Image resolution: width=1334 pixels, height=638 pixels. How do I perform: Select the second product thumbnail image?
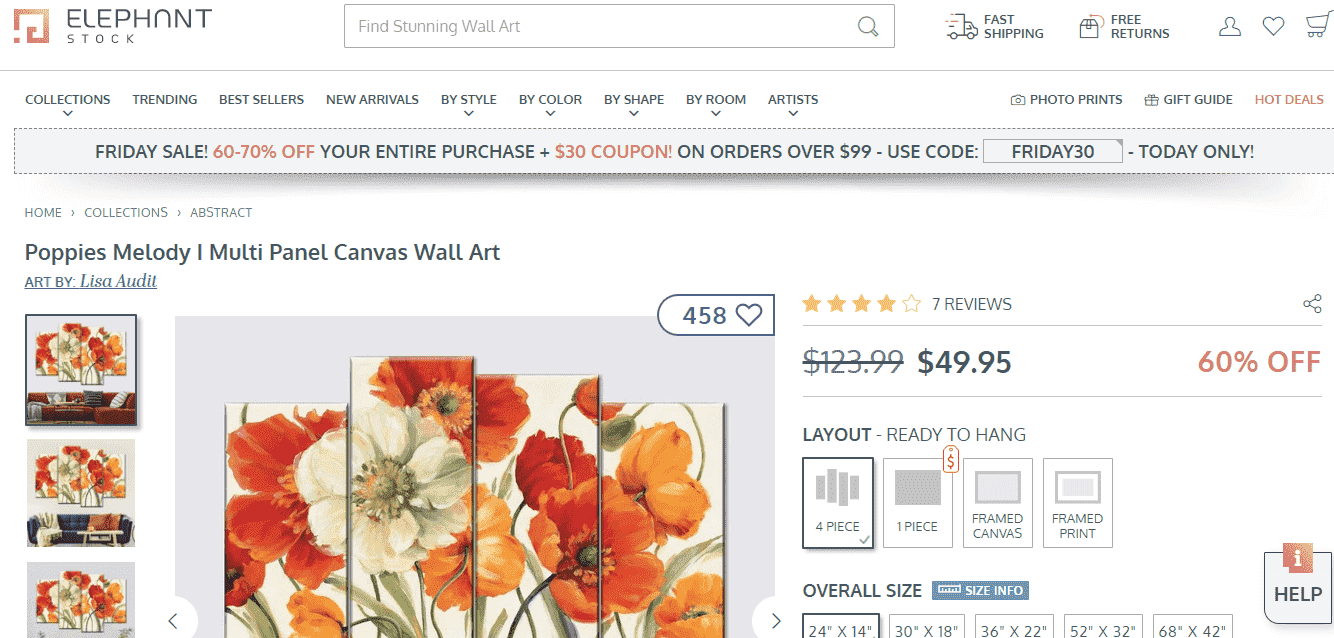pos(81,492)
